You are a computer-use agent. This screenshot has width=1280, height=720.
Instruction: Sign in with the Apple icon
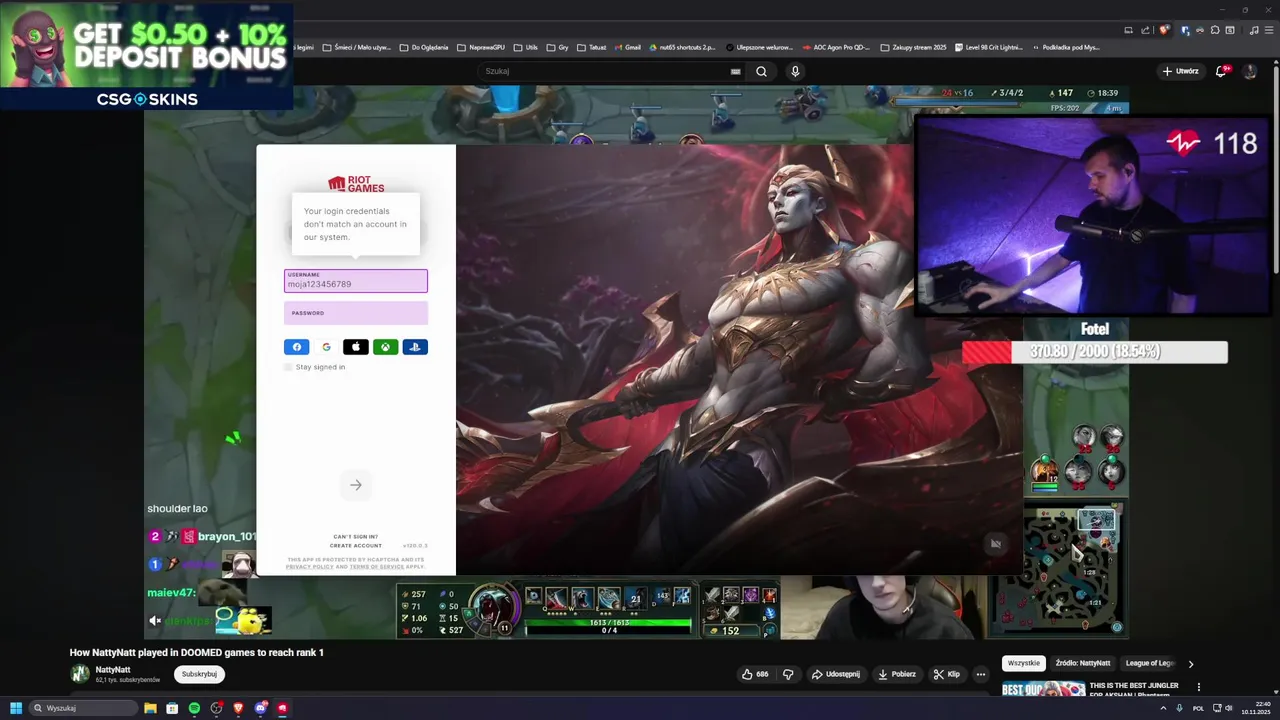pyautogui.click(x=356, y=347)
